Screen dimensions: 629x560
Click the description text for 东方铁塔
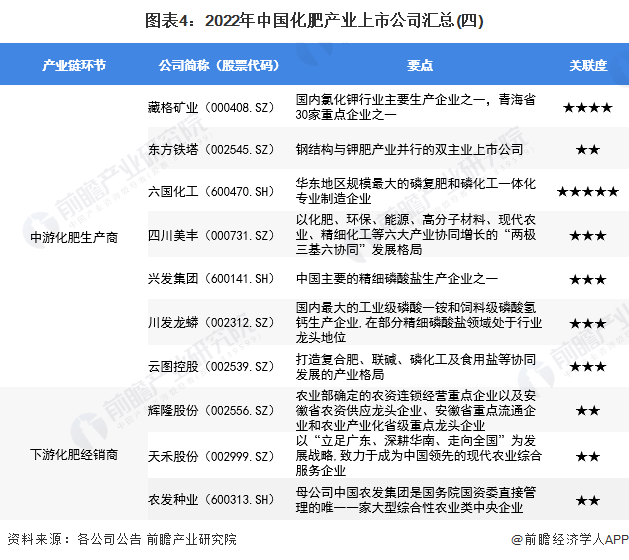click(409, 150)
